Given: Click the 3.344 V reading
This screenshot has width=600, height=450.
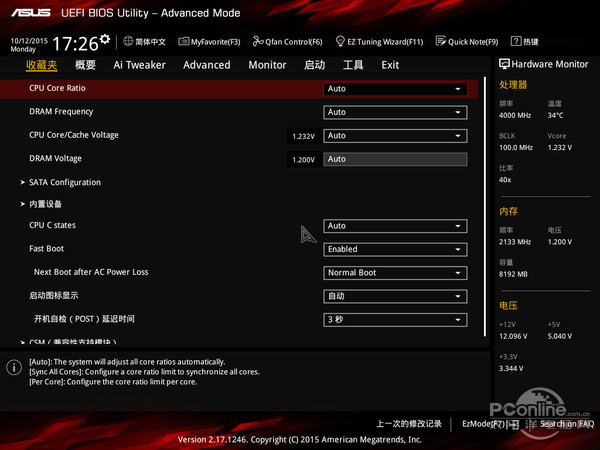Looking at the screenshot, I should 511,368.
